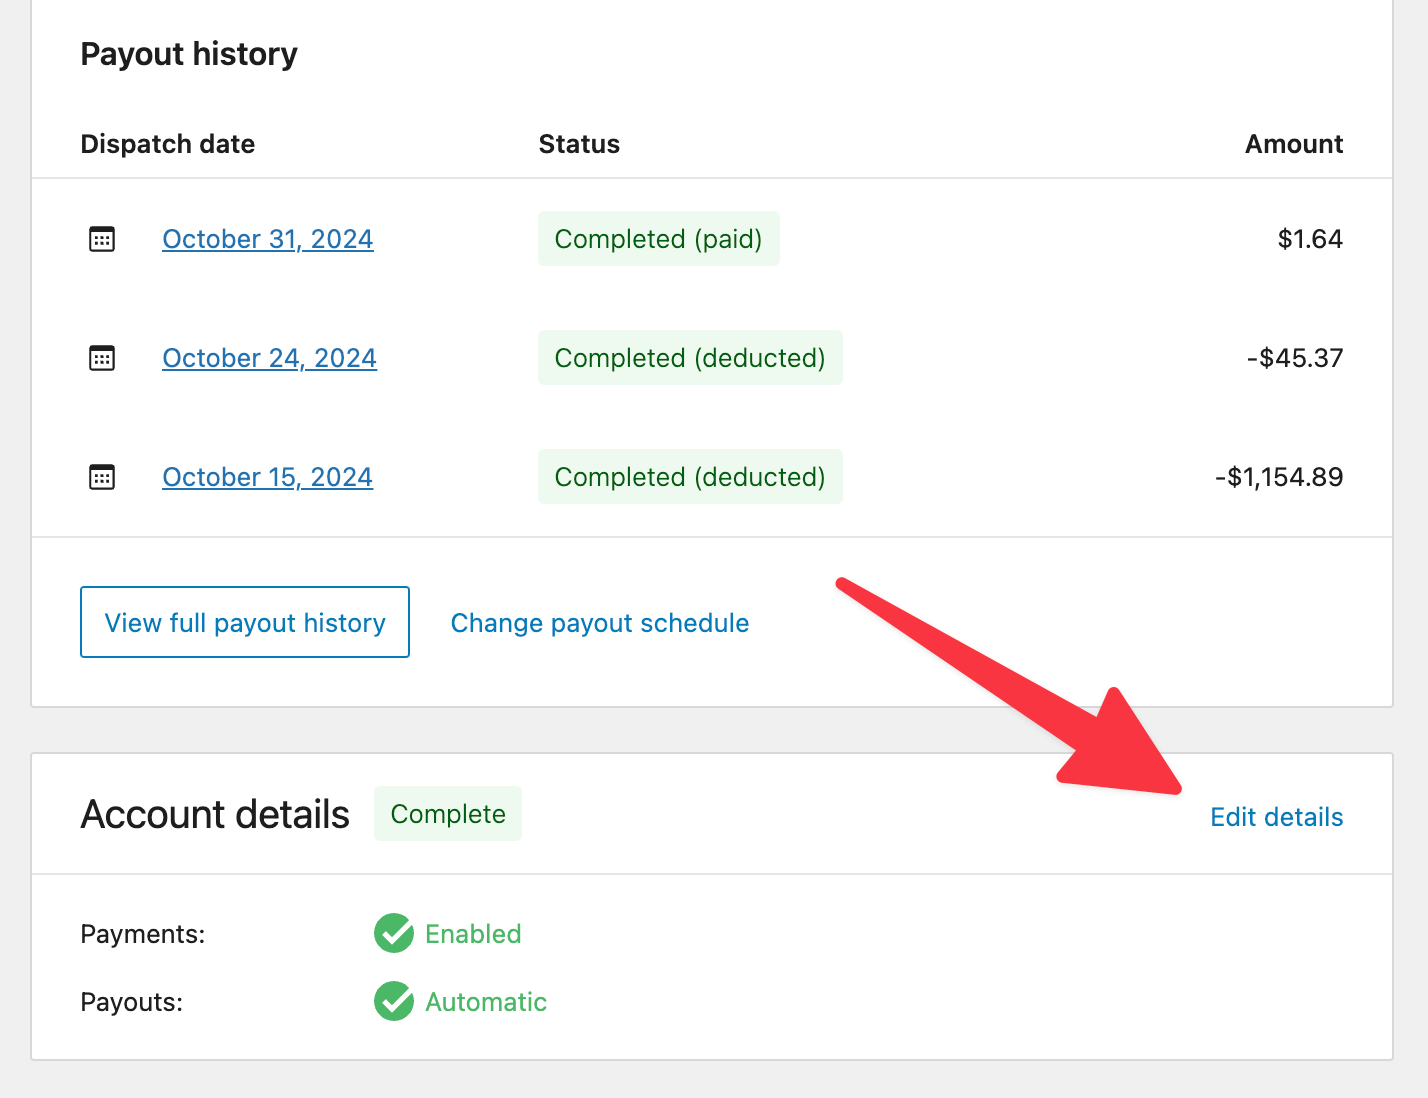Screen dimensions: 1428x1098
Task: Click the green checkmark next to Automatic
Action: pyautogui.click(x=393, y=1001)
